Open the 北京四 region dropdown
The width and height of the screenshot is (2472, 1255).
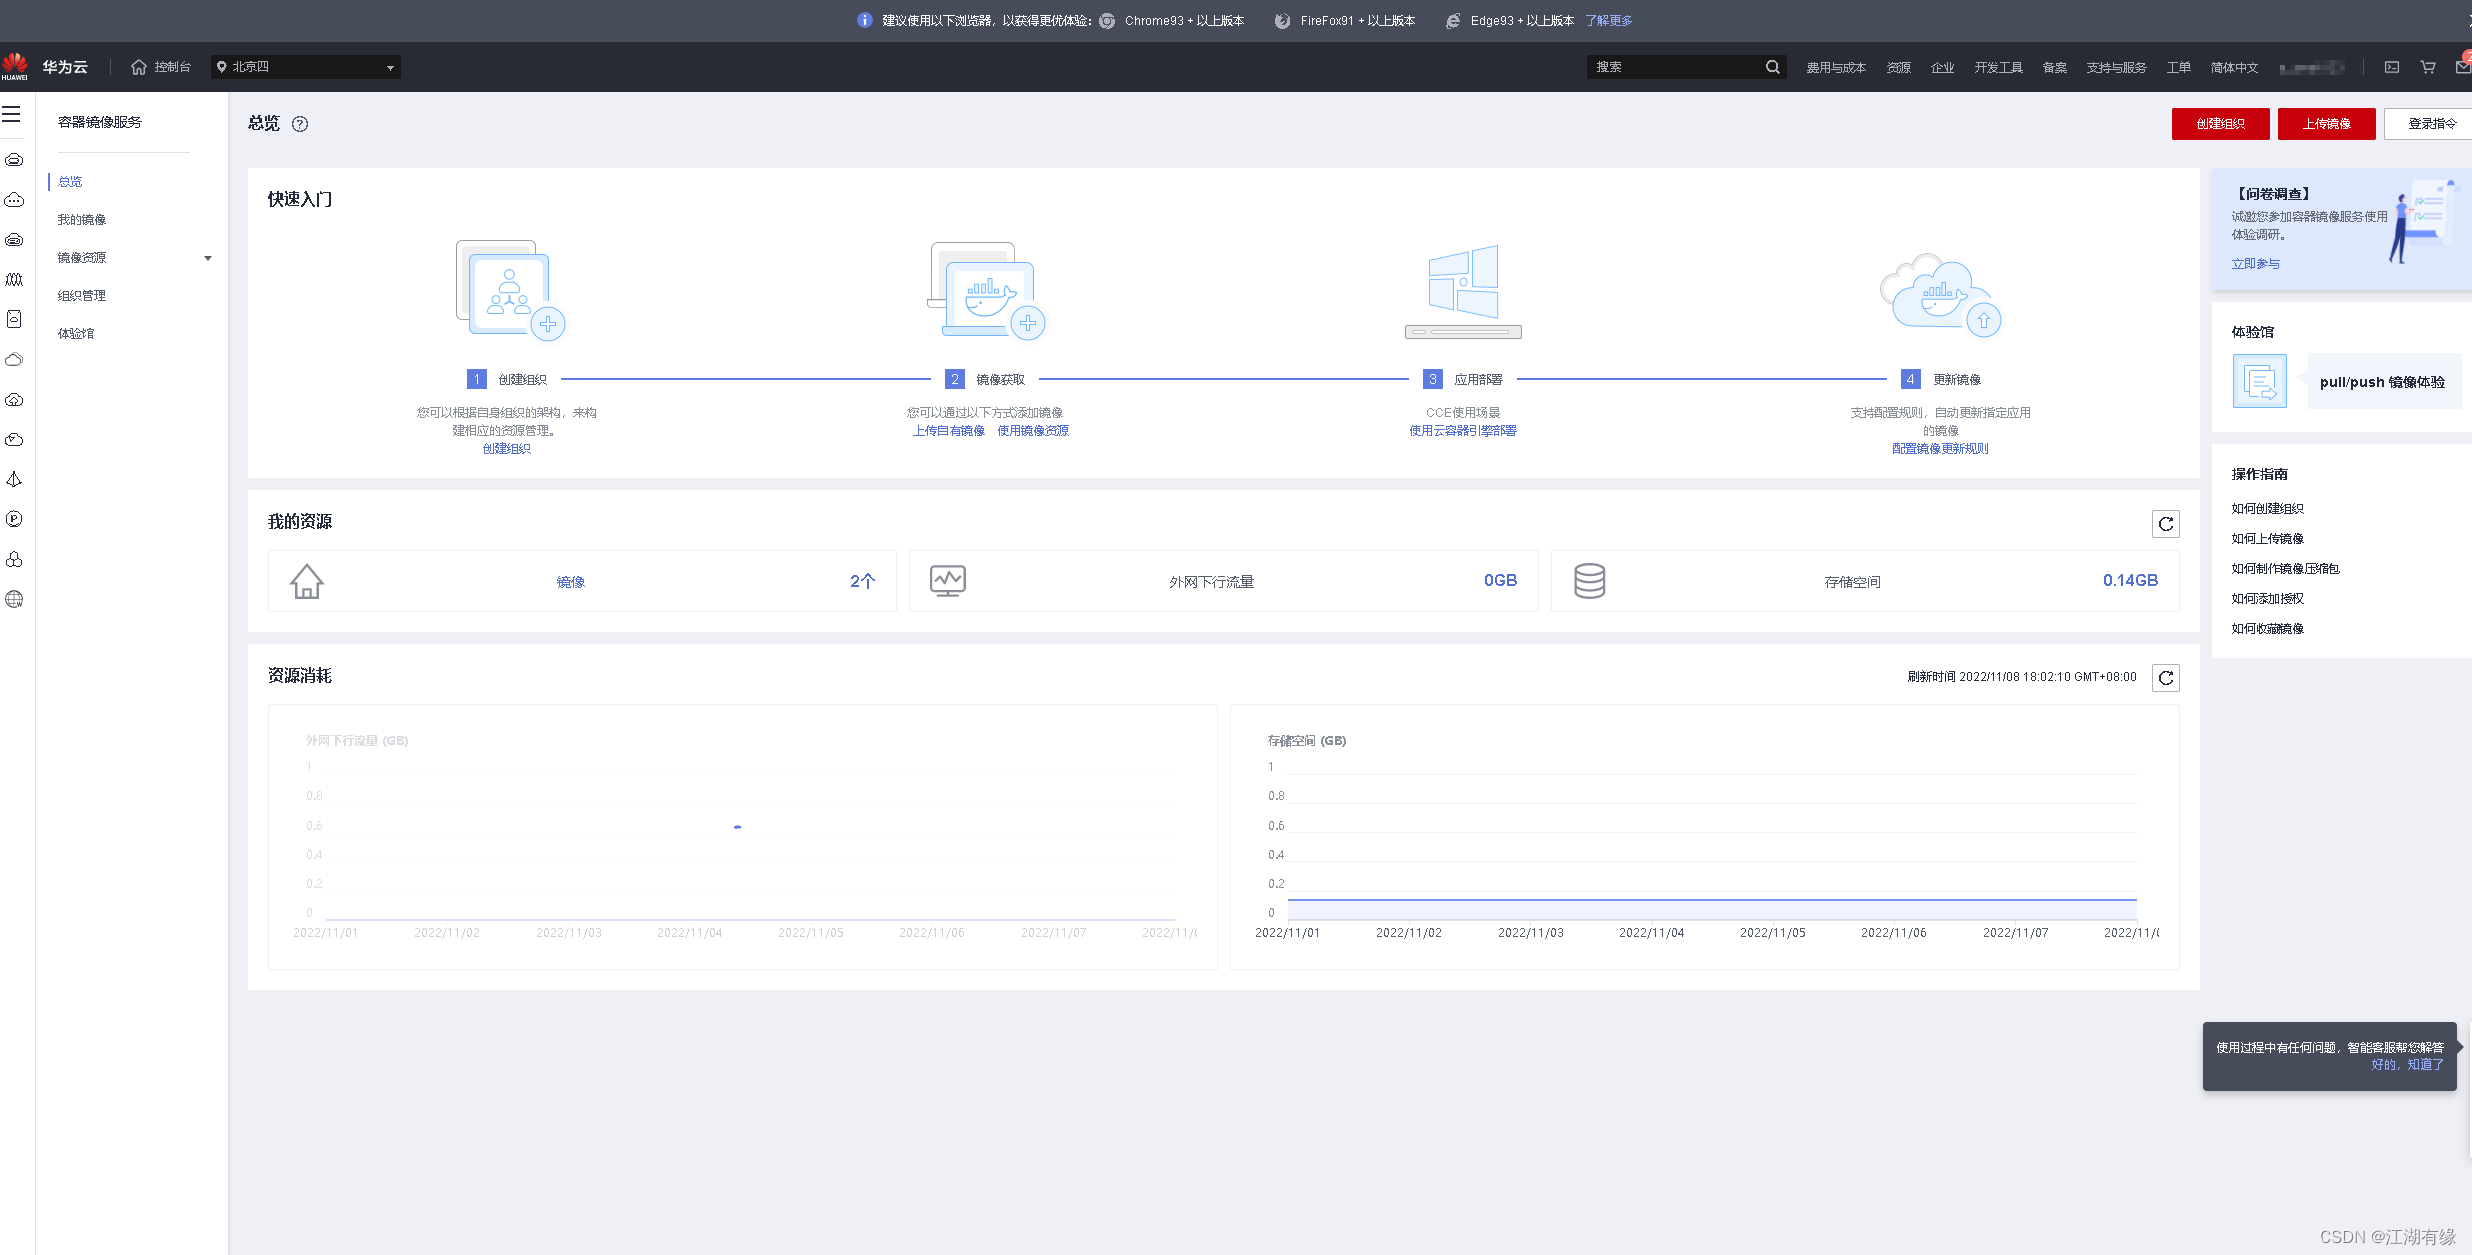[305, 67]
